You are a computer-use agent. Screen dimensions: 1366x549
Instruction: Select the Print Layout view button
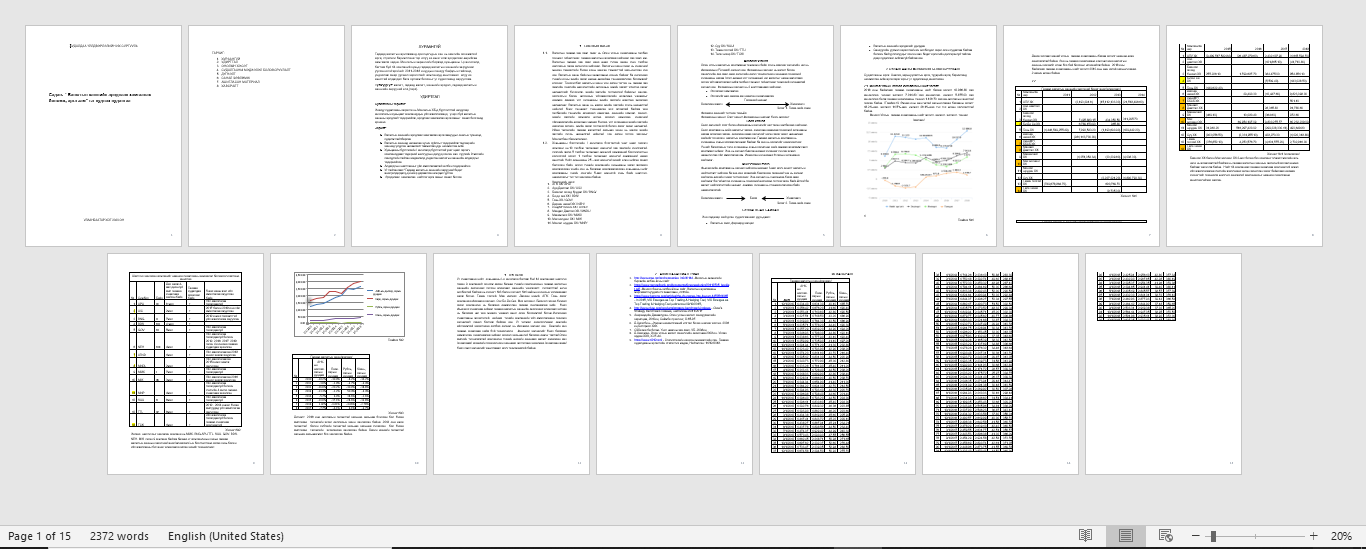1125,536
